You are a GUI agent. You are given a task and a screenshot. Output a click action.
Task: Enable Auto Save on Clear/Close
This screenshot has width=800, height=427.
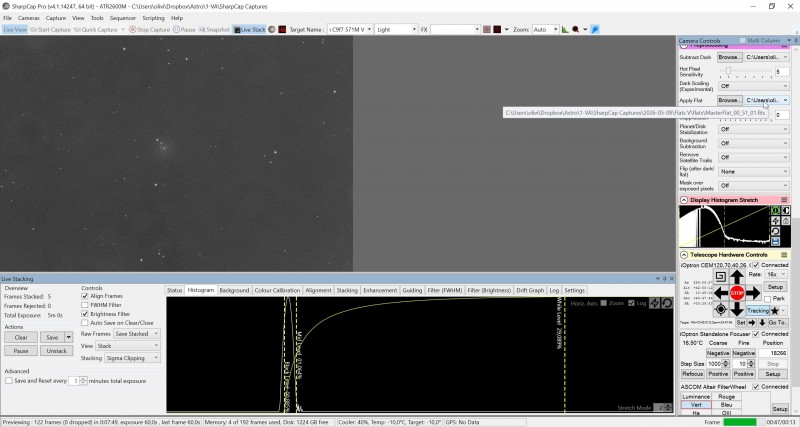[x=85, y=323]
